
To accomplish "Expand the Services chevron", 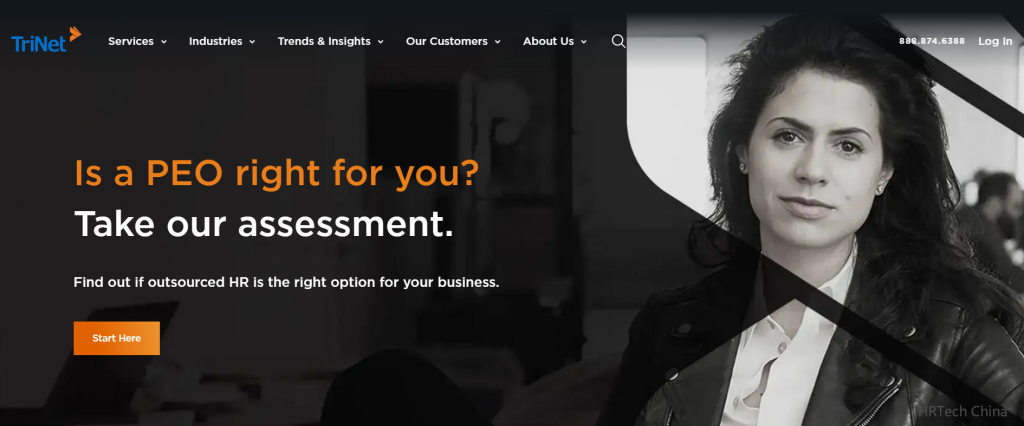I will pos(164,42).
